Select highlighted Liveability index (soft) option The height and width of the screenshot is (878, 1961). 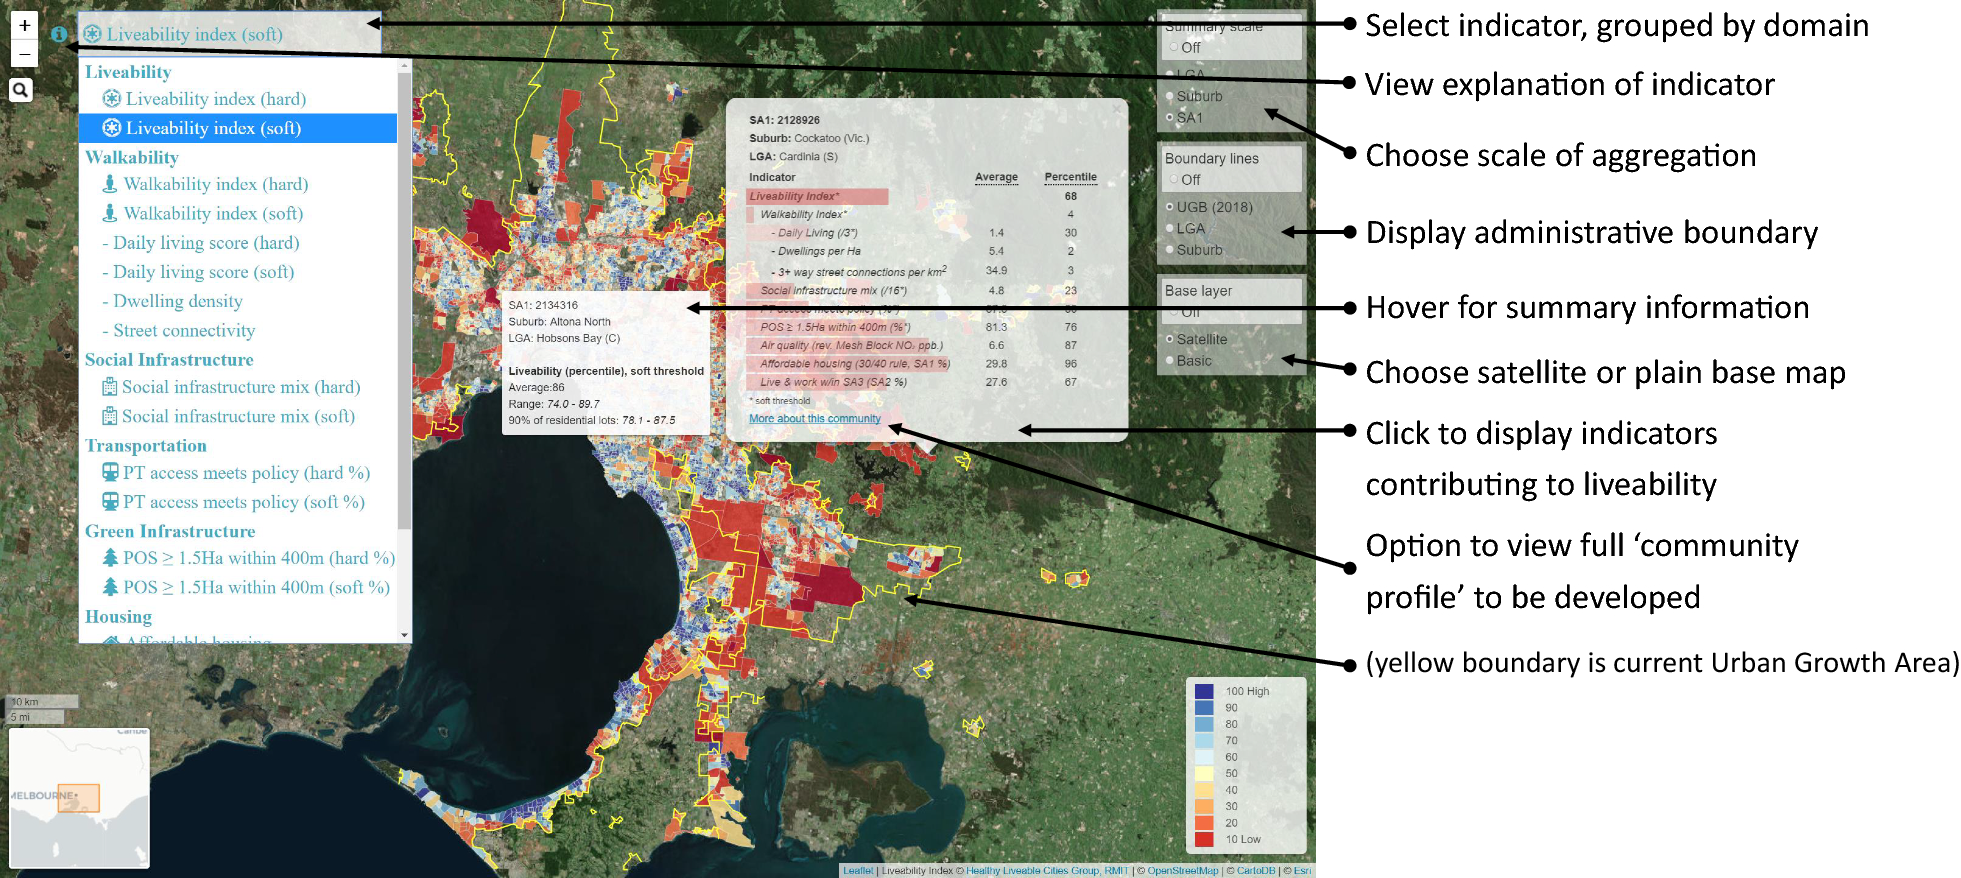tap(238, 128)
